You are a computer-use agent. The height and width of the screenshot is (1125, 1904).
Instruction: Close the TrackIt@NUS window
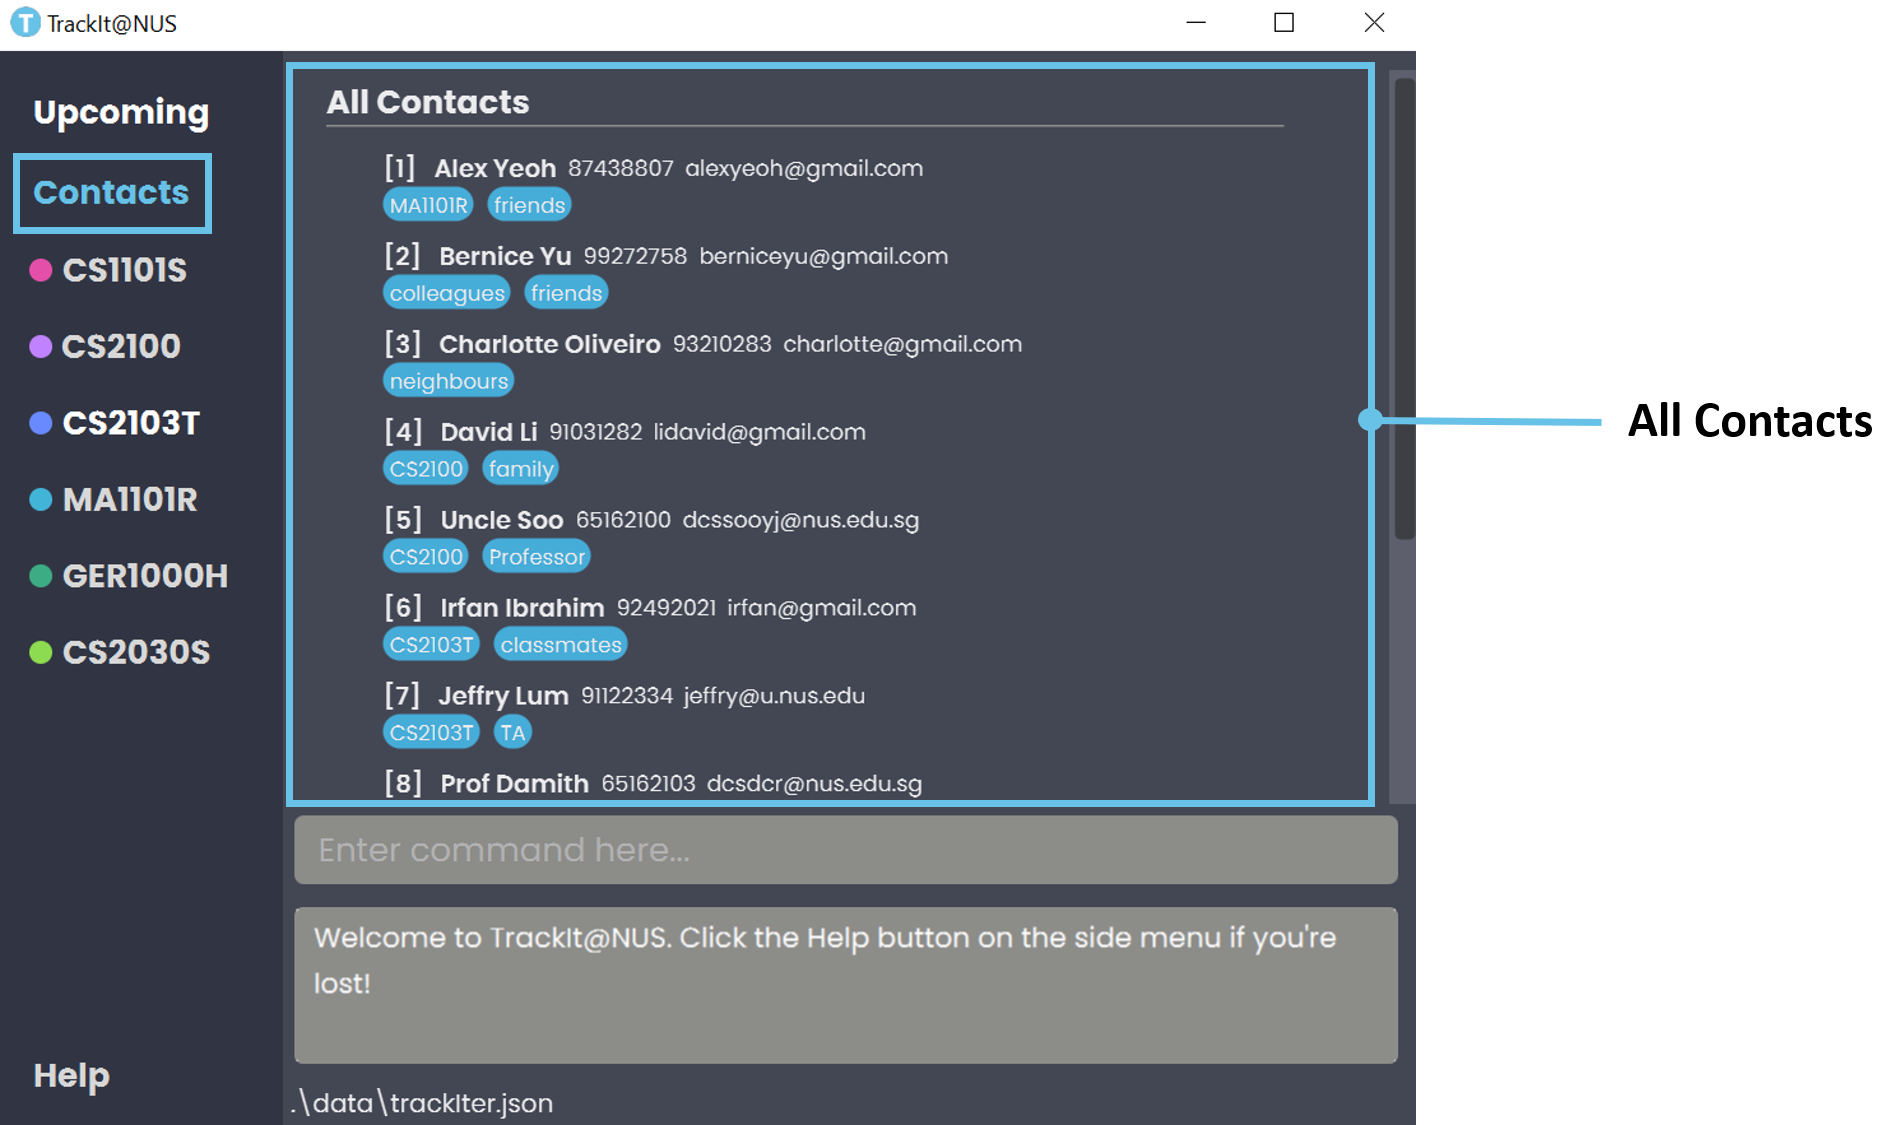tap(1374, 22)
